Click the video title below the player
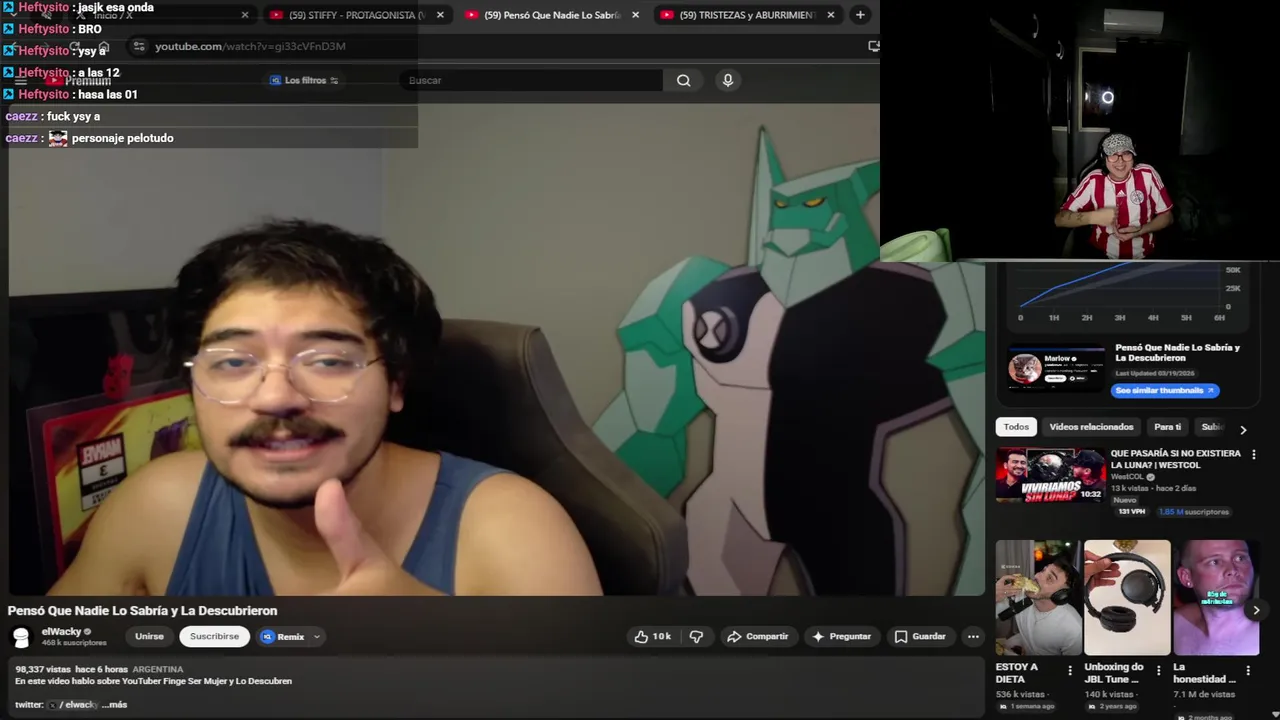The width and height of the screenshot is (1280, 720). coord(142,611)
